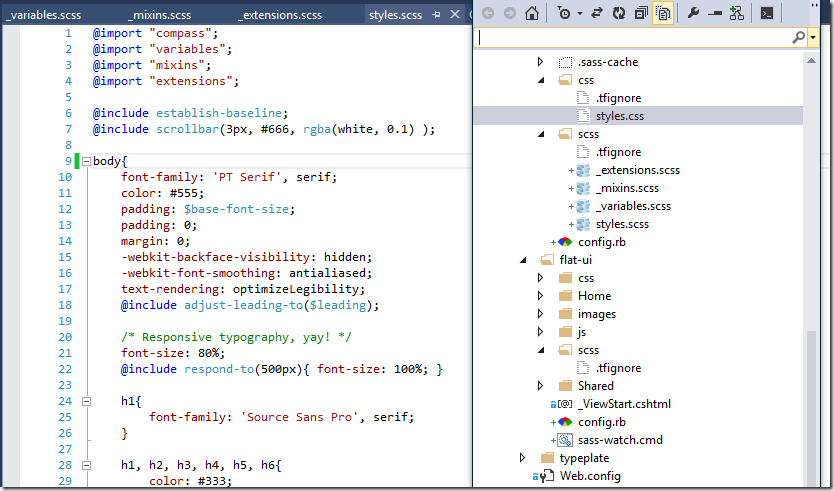Viewport: 834px width, 491px height.
Task: Select _extensions.scss in the tree
Action: click(x=638, y=170)
